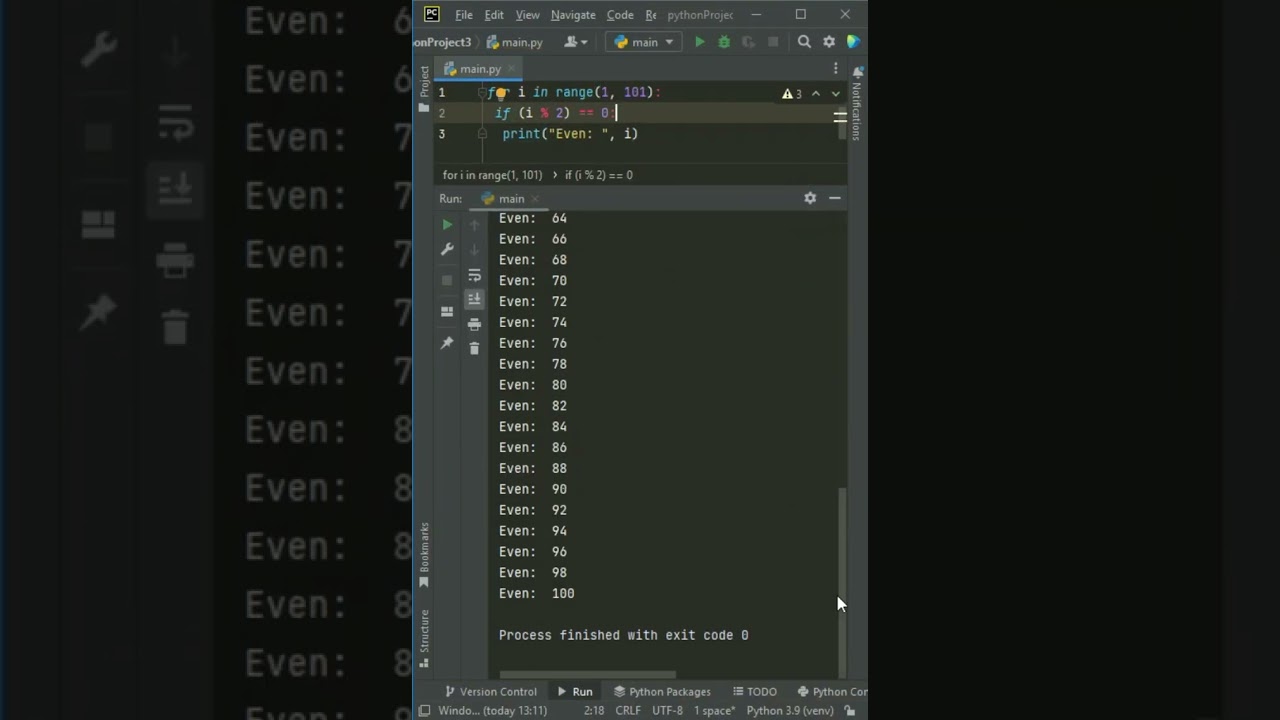Toggle soft-wrap in Run console

(475, 275)
